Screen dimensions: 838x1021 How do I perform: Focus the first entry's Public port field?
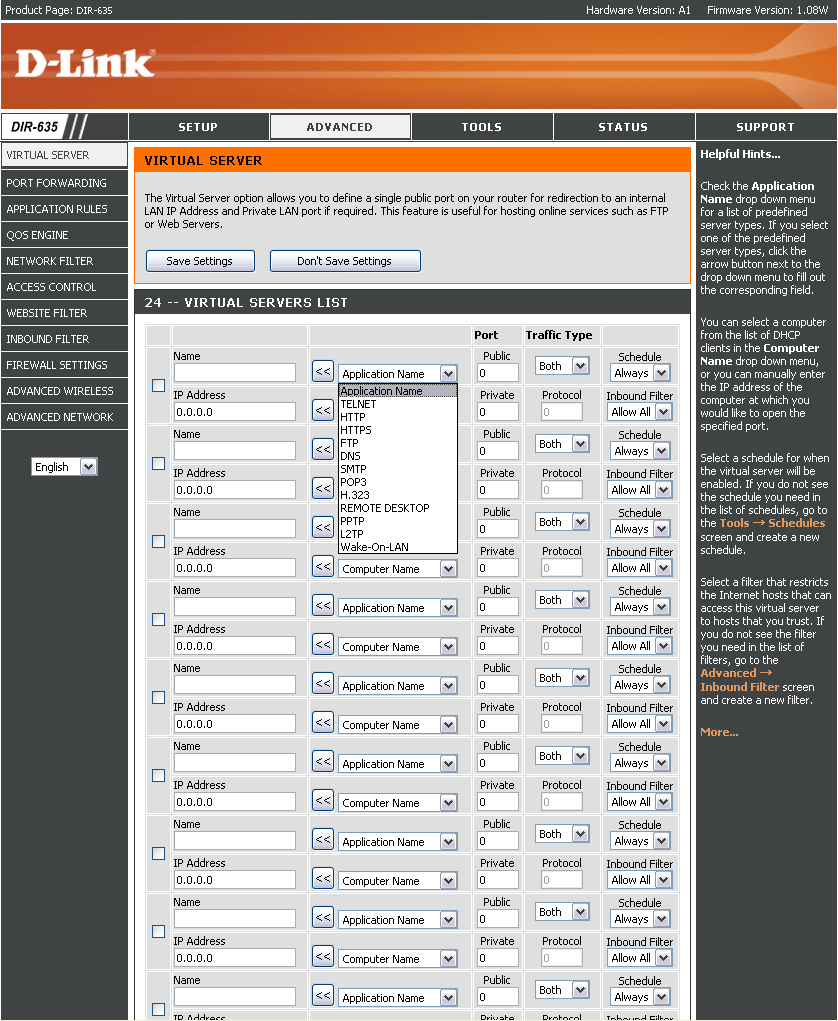497,373
